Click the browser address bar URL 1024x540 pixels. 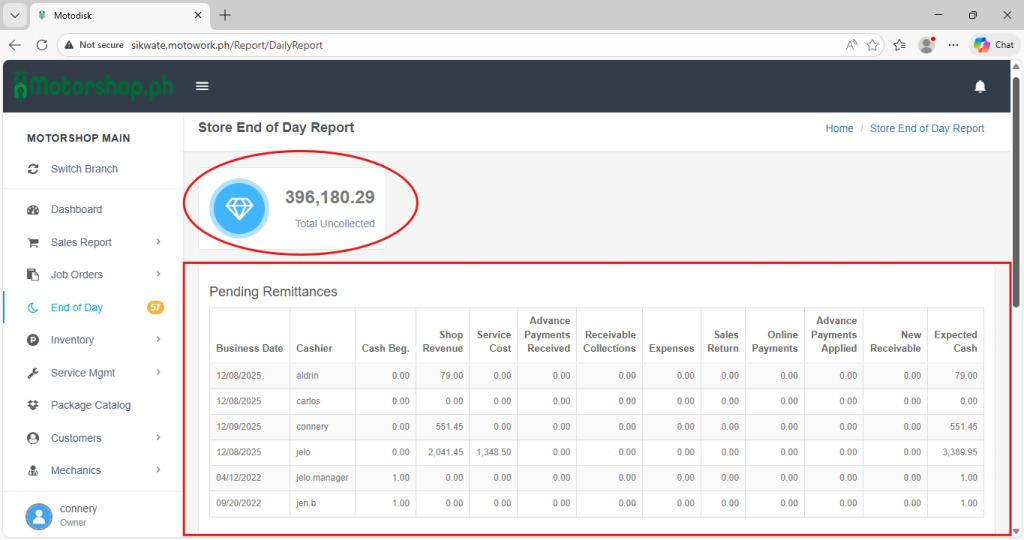pos(228,45)
